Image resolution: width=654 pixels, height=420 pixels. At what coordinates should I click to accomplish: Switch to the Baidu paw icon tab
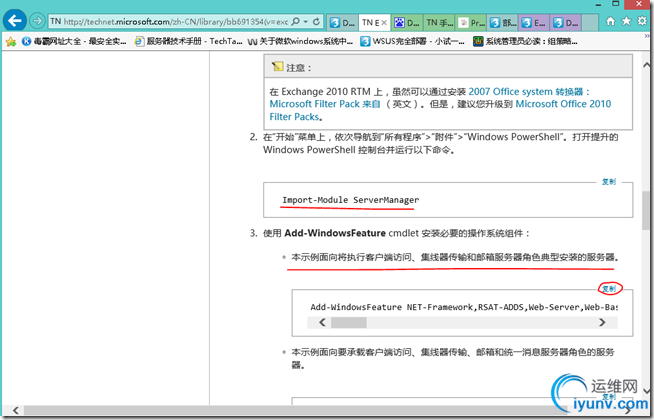coord(407,23)
